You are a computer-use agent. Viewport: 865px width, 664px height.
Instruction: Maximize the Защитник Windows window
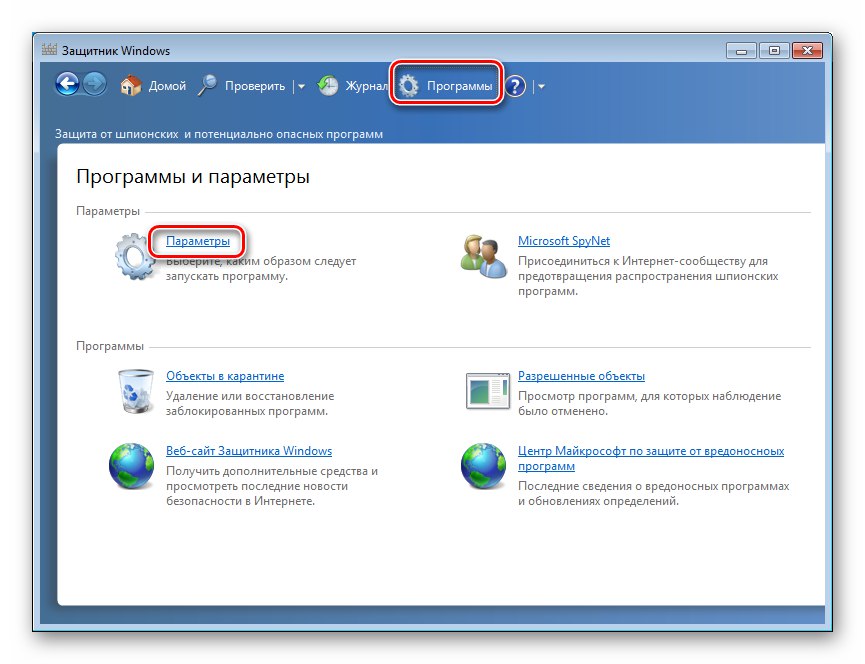pos(774,51)
